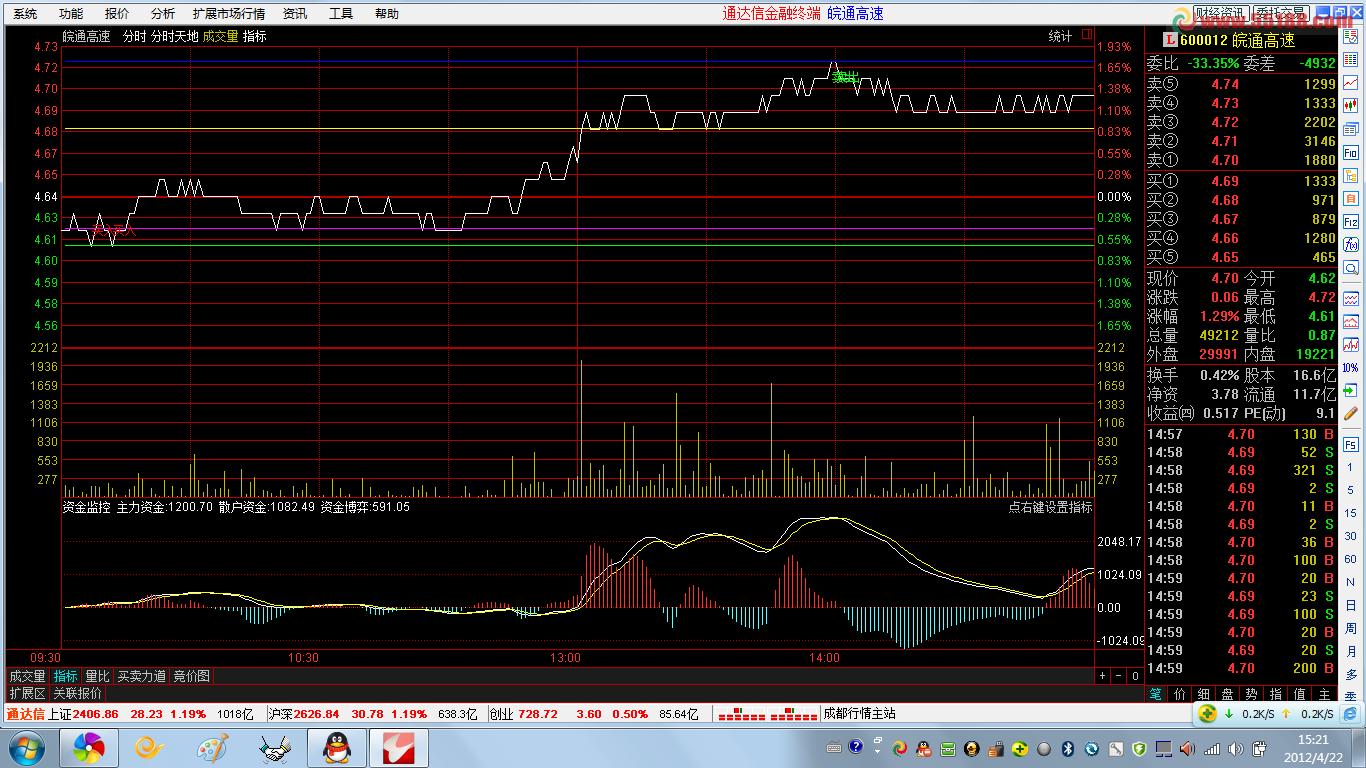Click the f(x) formula icon in sidebar
This screenshot has height=768, width=1366.
click(x=1351, y=245)
